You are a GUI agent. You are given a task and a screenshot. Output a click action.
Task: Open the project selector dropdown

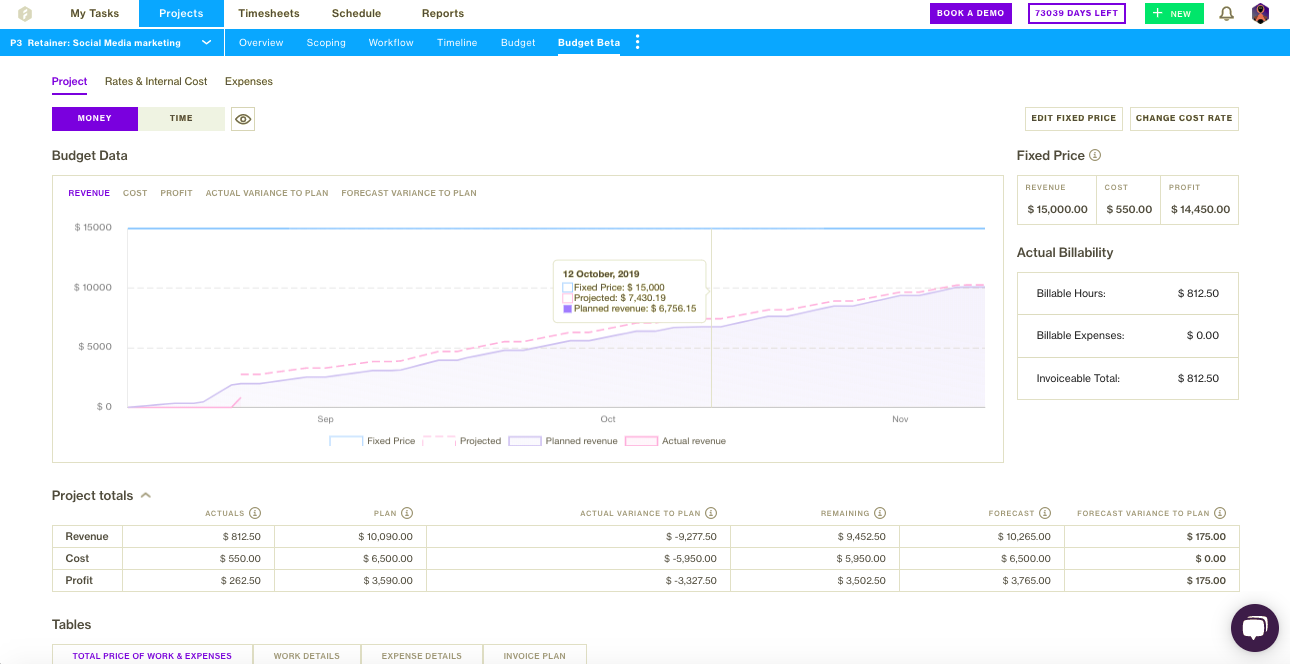(x=112, y=43)
